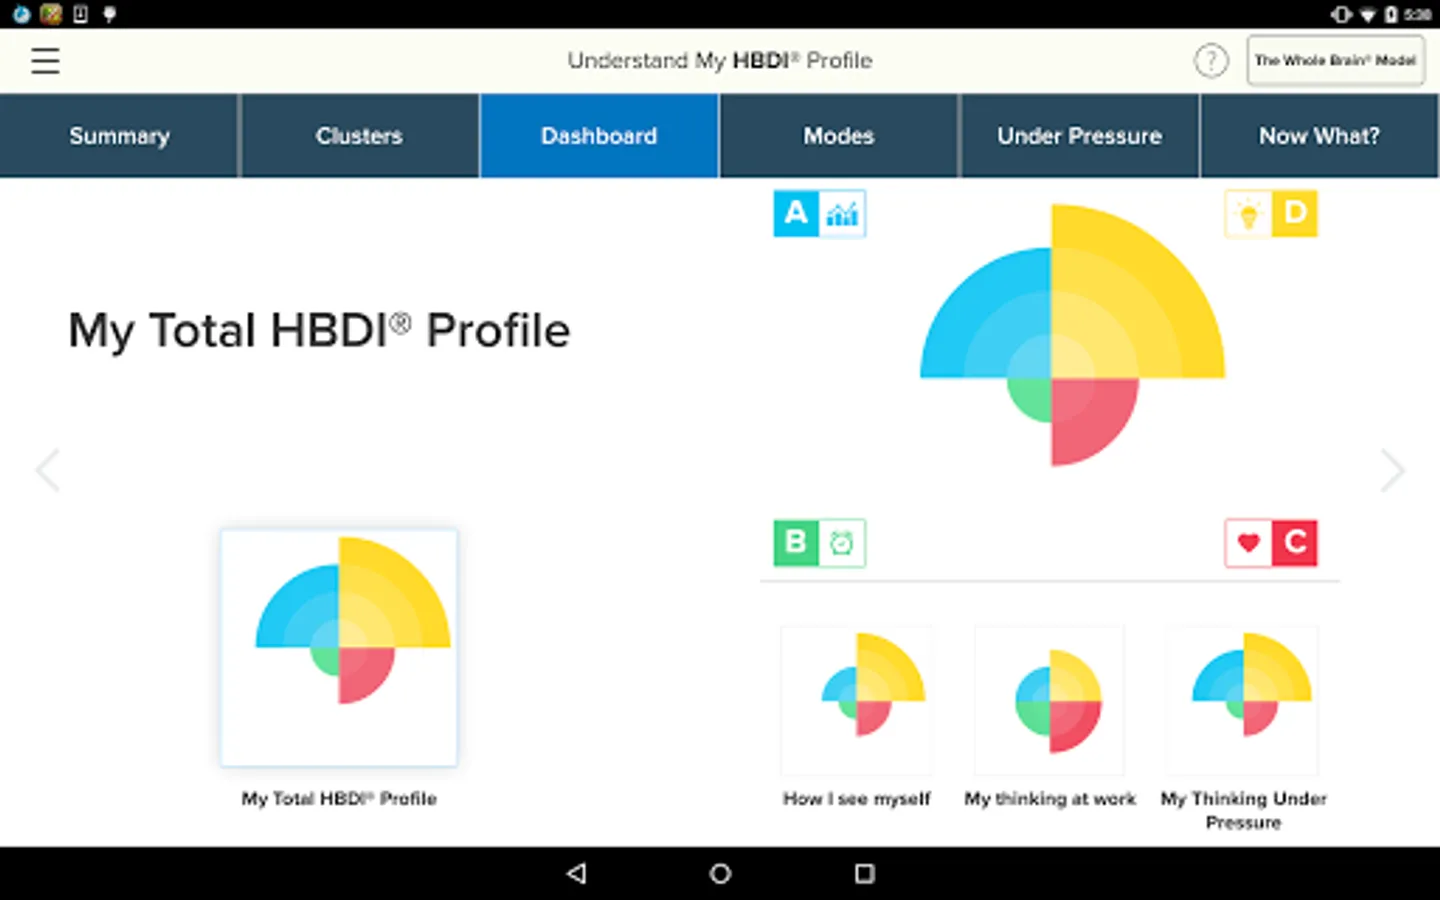Tap the Android back button

pos(576,873)
